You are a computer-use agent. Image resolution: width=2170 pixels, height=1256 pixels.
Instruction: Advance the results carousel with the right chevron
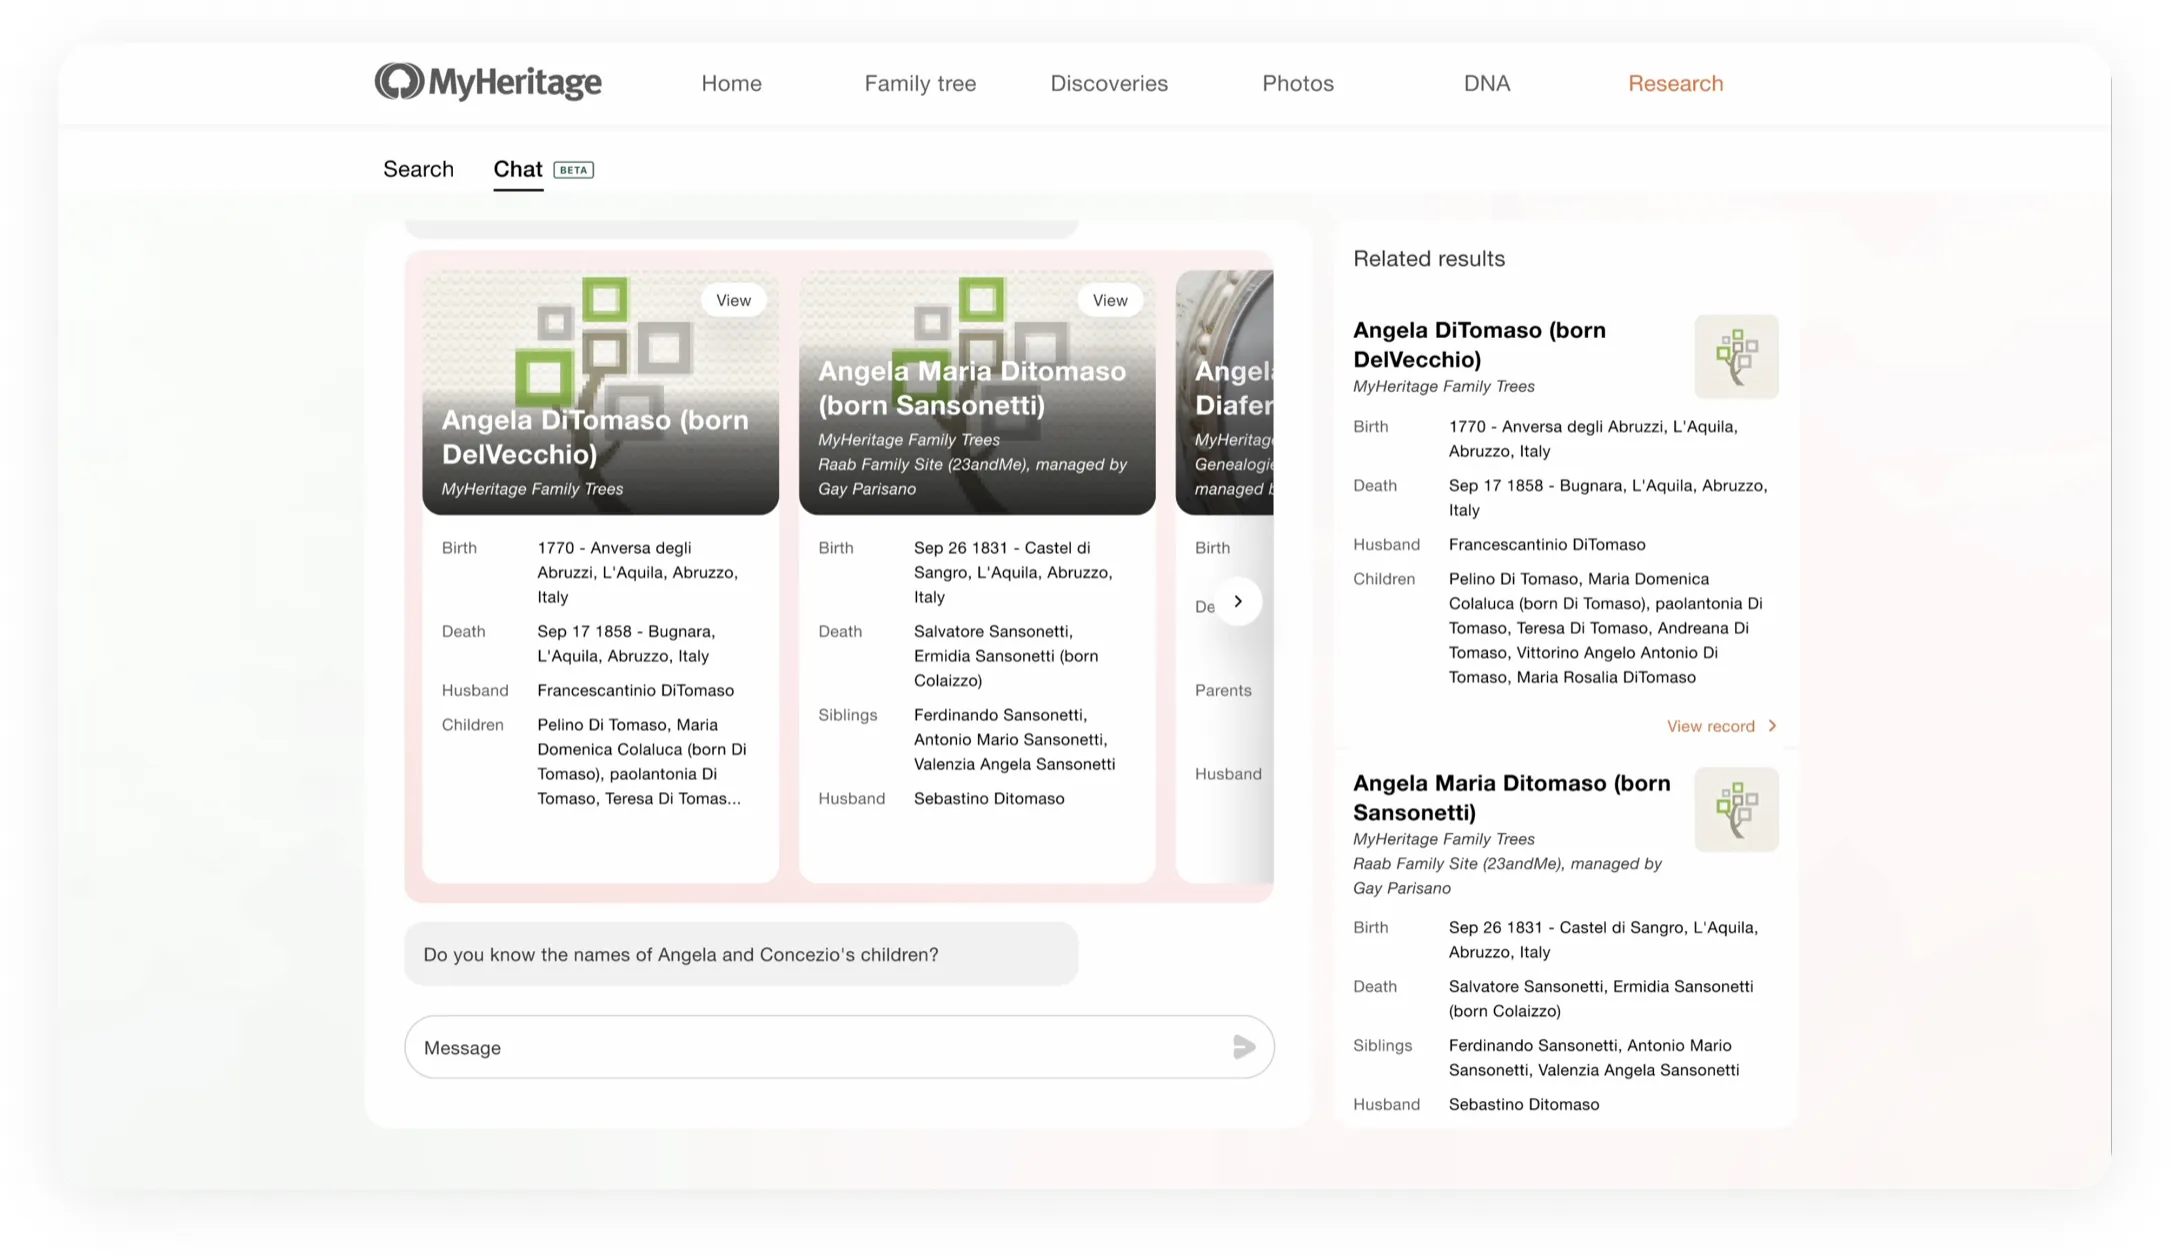tap(1238, 601)
